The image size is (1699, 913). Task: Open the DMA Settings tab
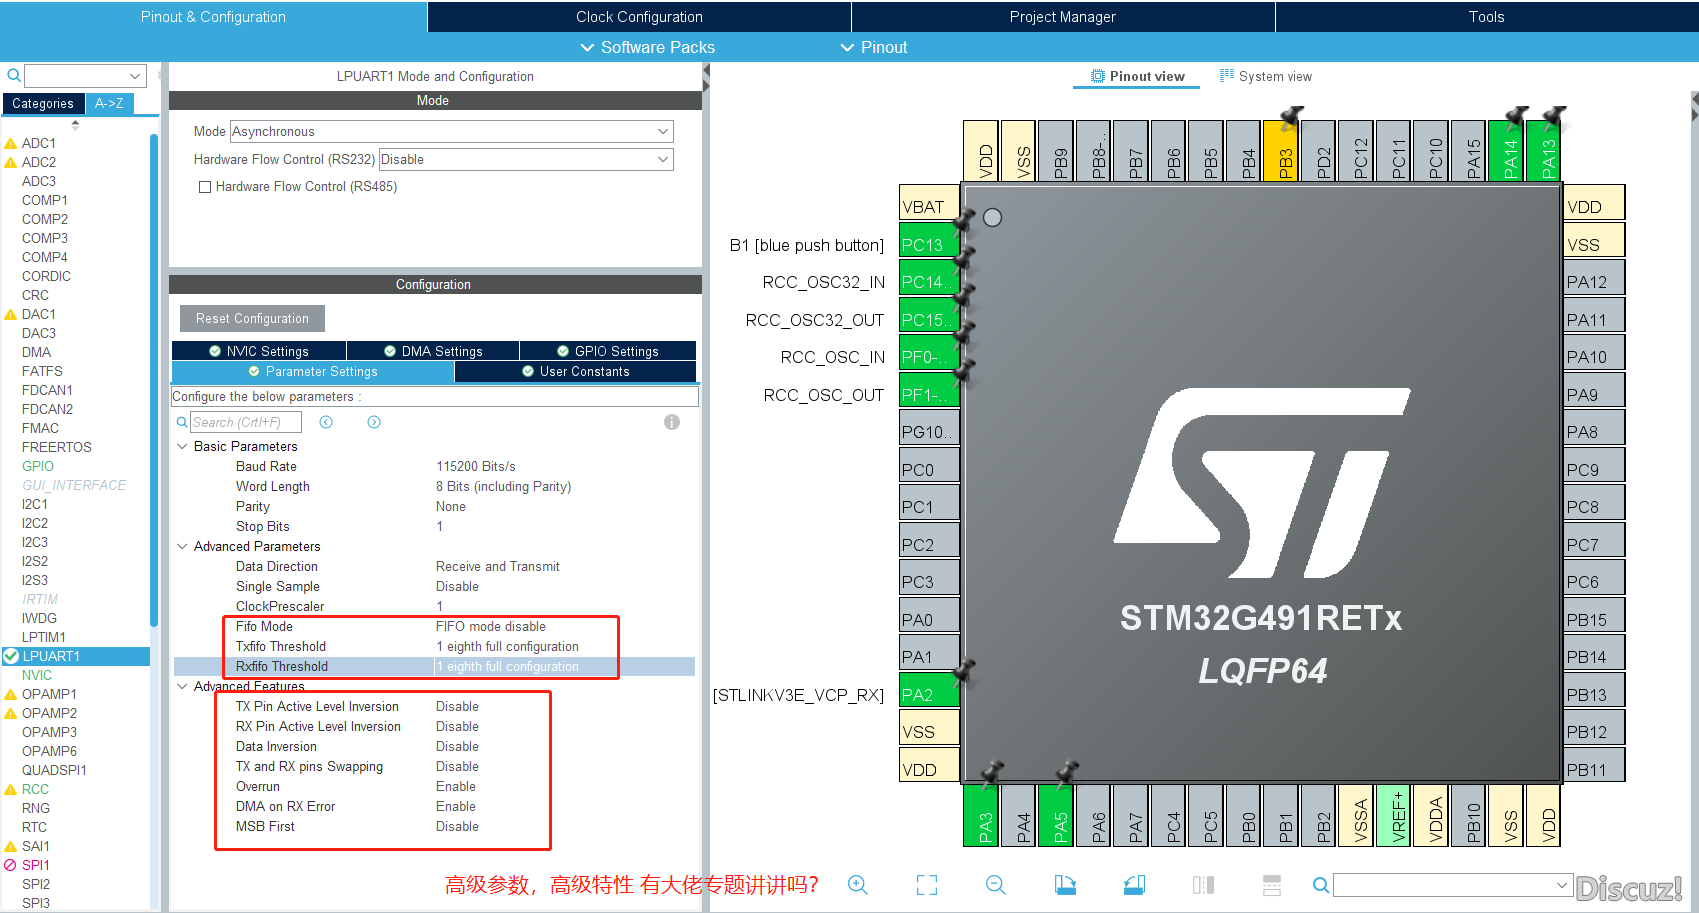(x=433, y=351)
